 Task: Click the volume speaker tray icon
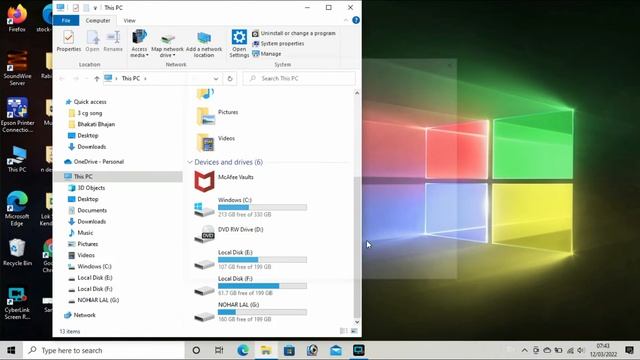point(581,350)
